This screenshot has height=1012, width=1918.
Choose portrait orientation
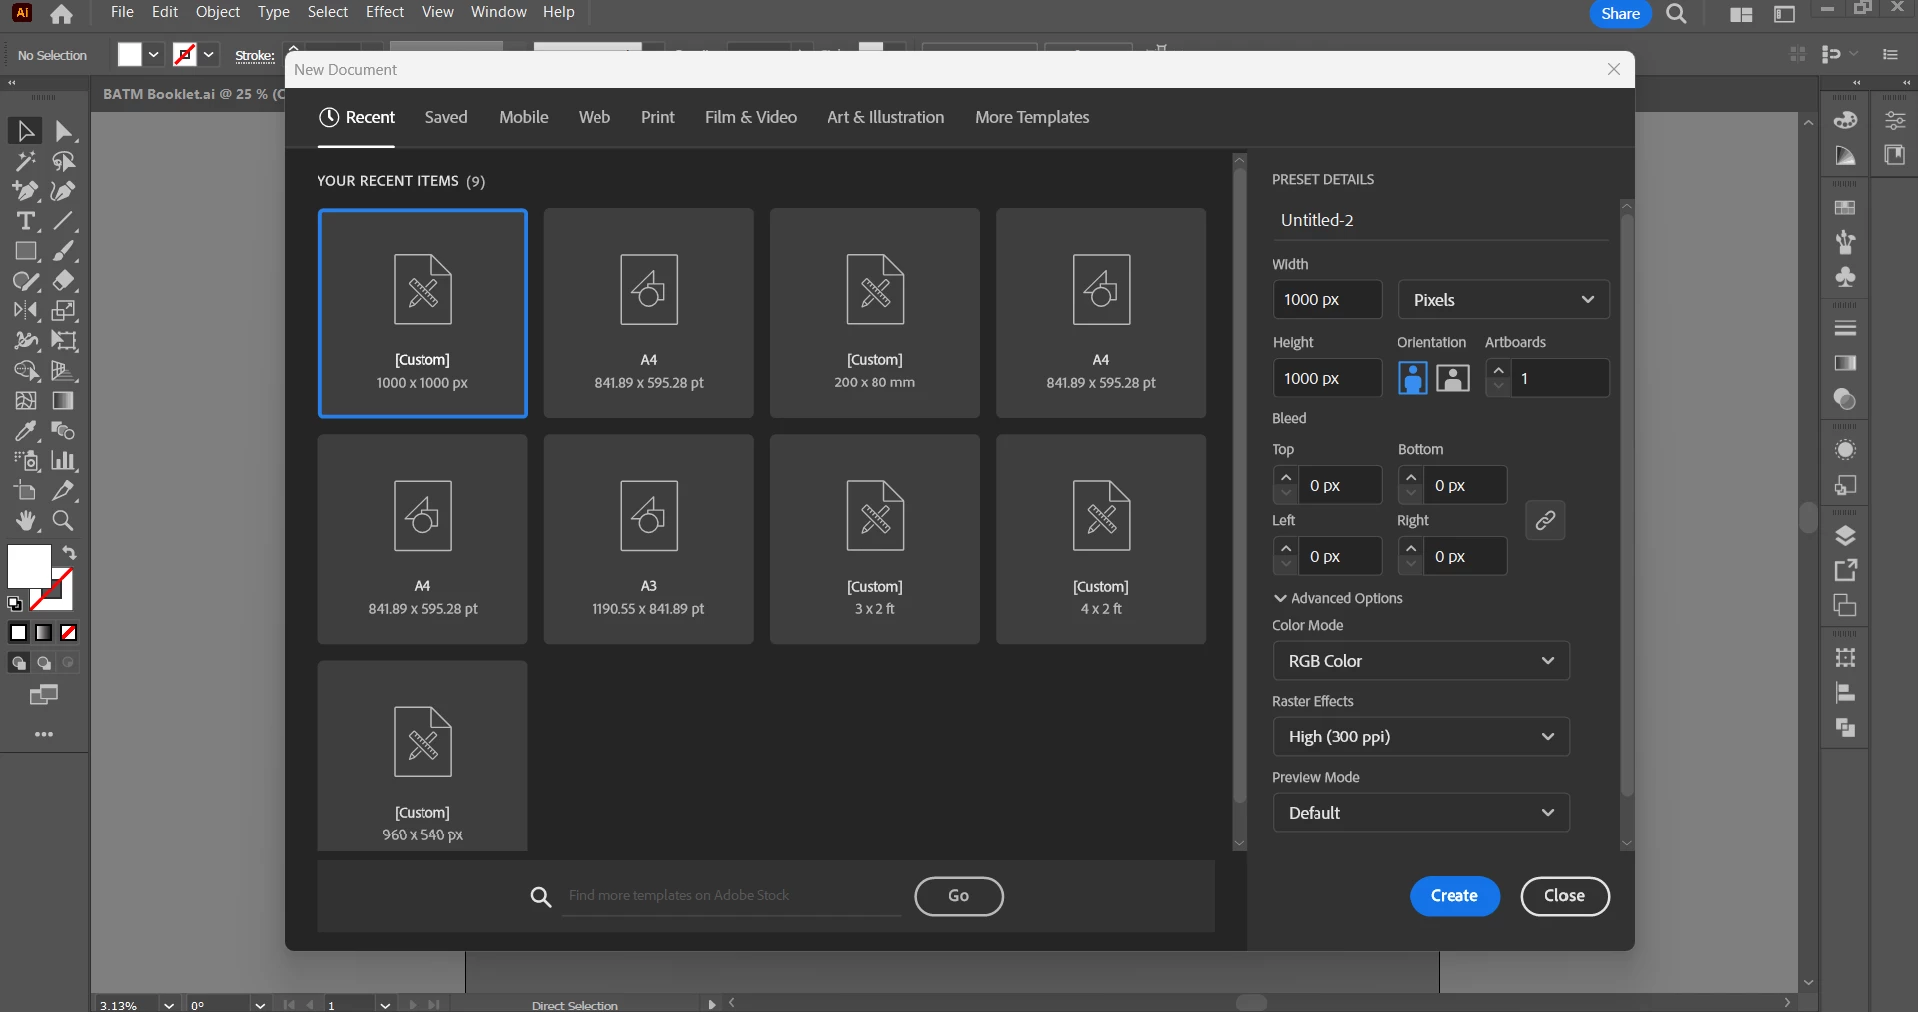tap(1413, 378)
